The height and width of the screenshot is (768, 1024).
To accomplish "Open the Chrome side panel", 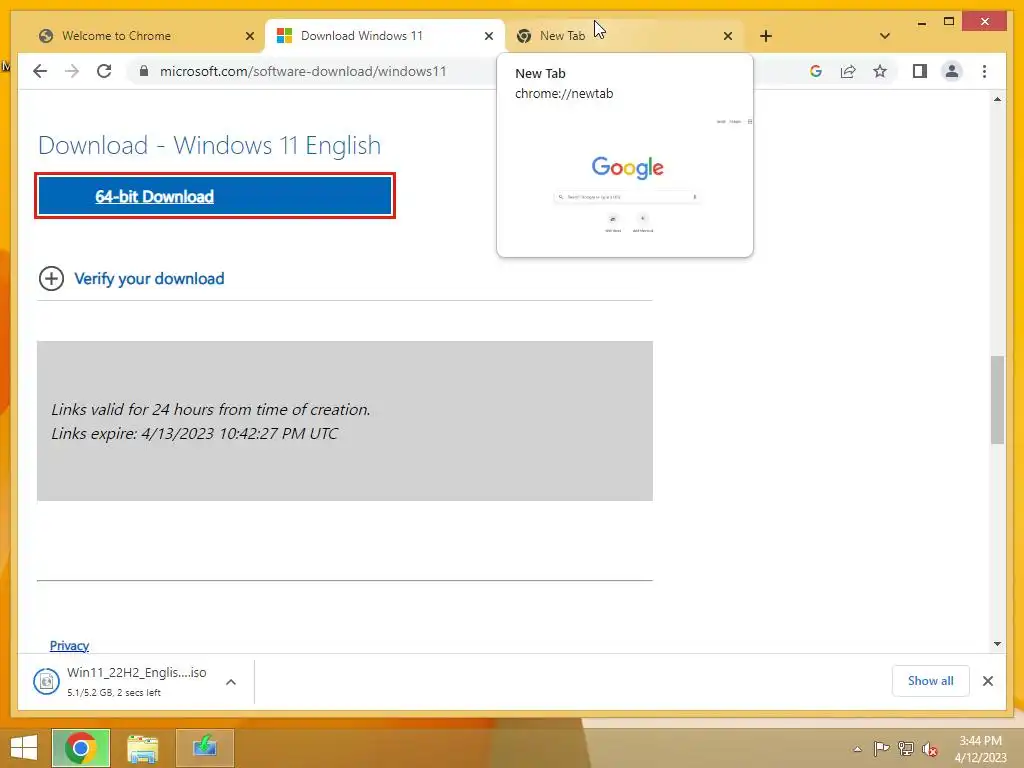I will (x=920, y=71).
